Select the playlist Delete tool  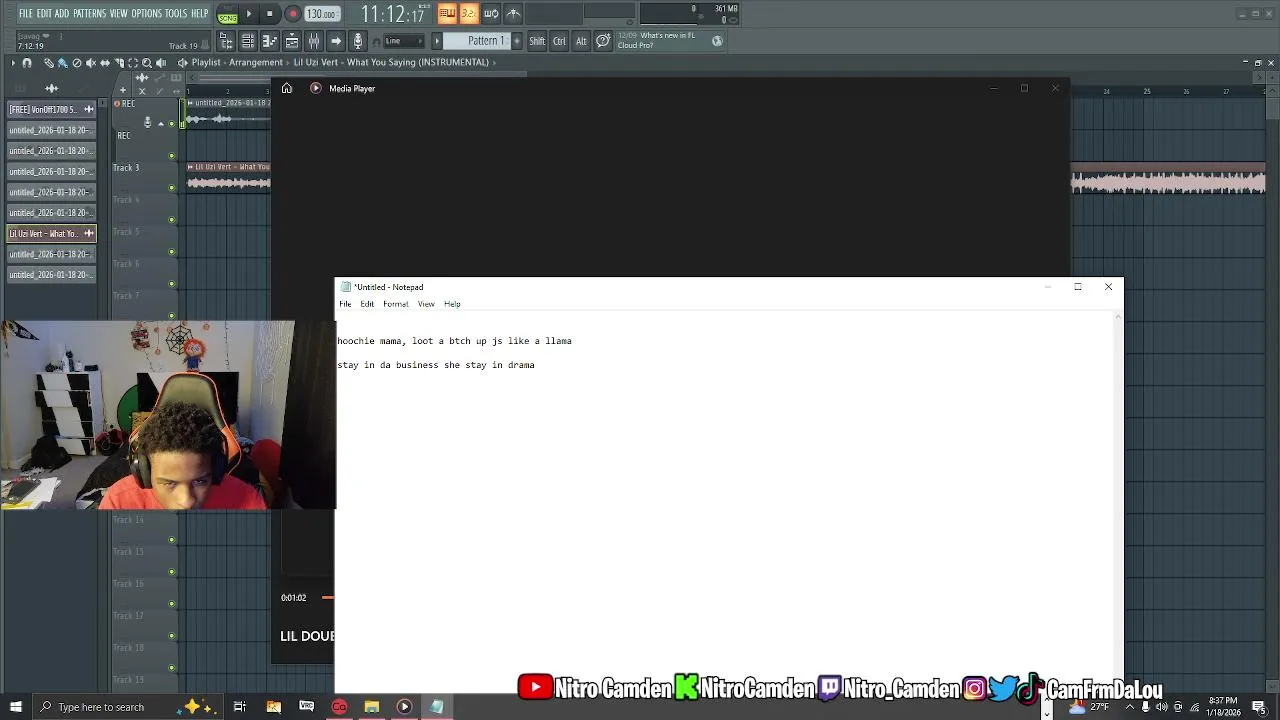(x=77, y=63)
